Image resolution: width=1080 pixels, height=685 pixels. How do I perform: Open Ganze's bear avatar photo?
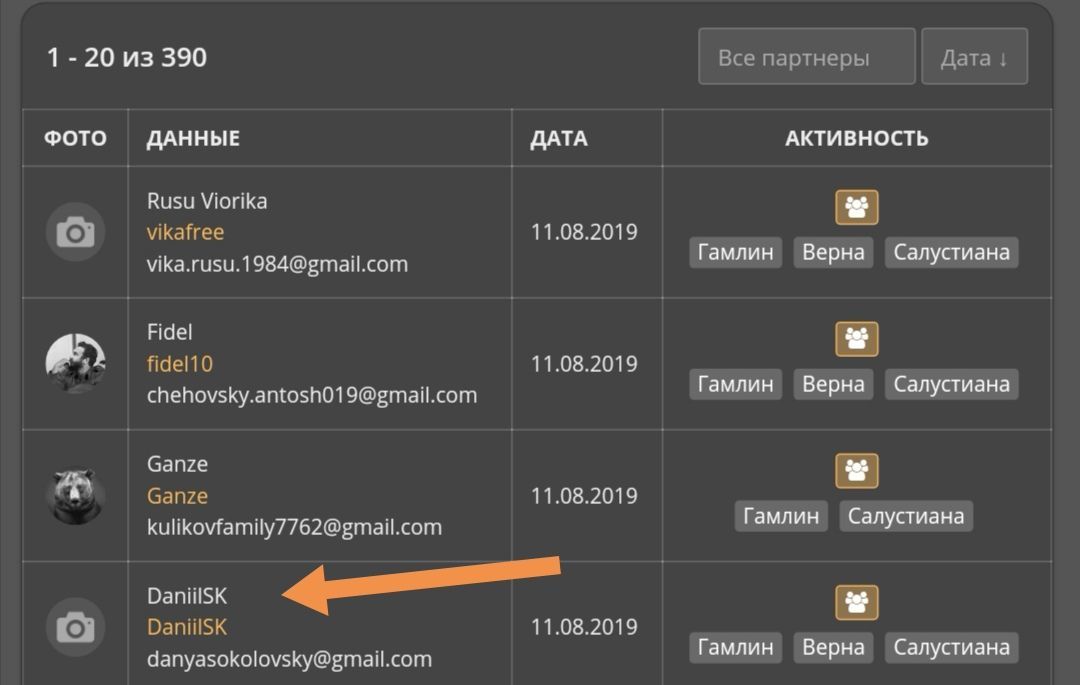75,496
